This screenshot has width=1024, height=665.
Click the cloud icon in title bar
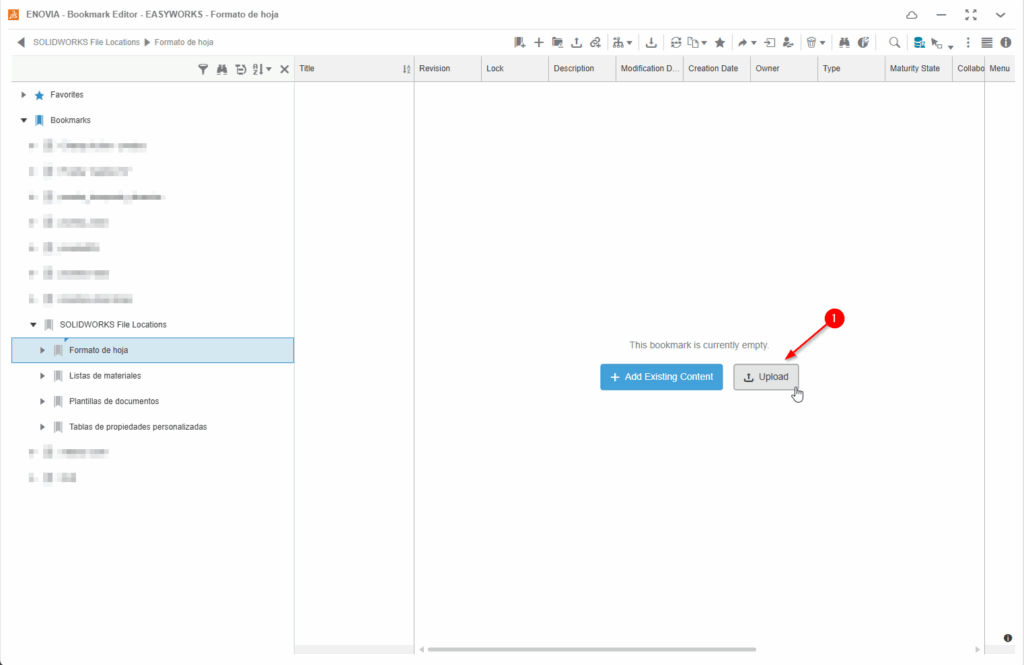pyautogui.click(x=912, y=14)
